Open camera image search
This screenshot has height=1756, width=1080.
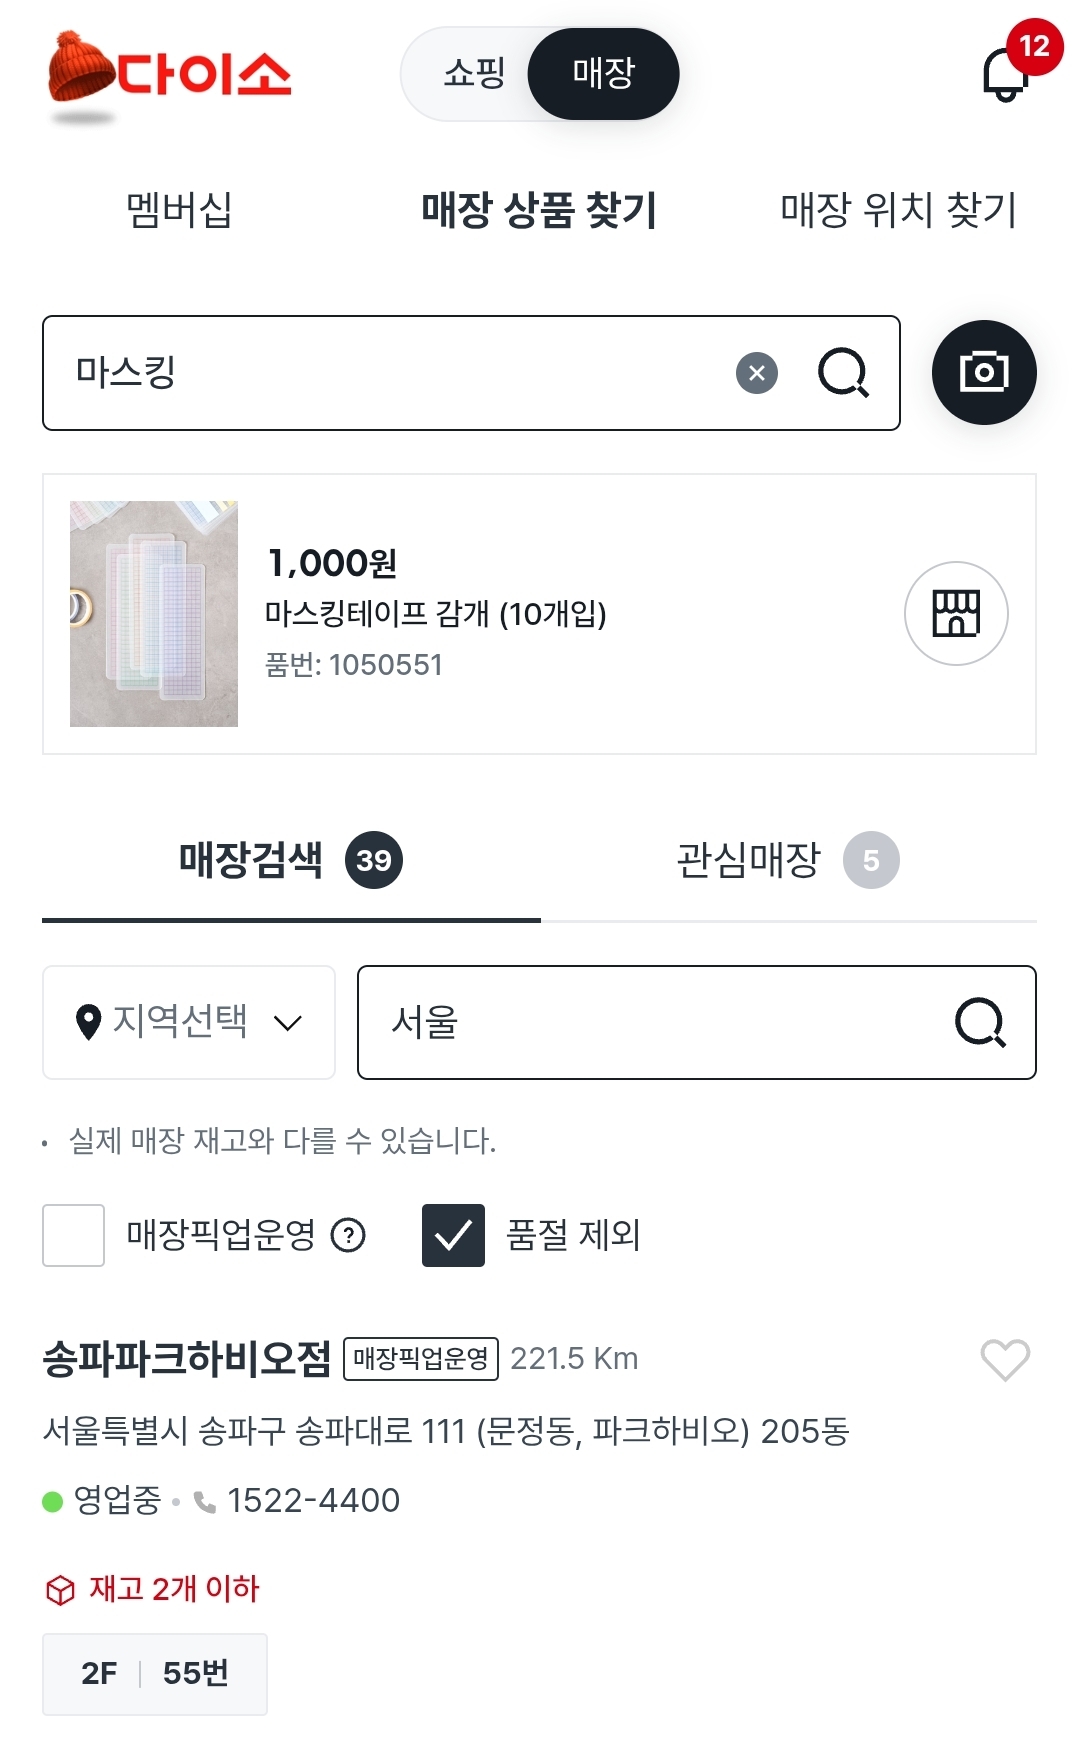pyautogui.click(x=984, y=373)
